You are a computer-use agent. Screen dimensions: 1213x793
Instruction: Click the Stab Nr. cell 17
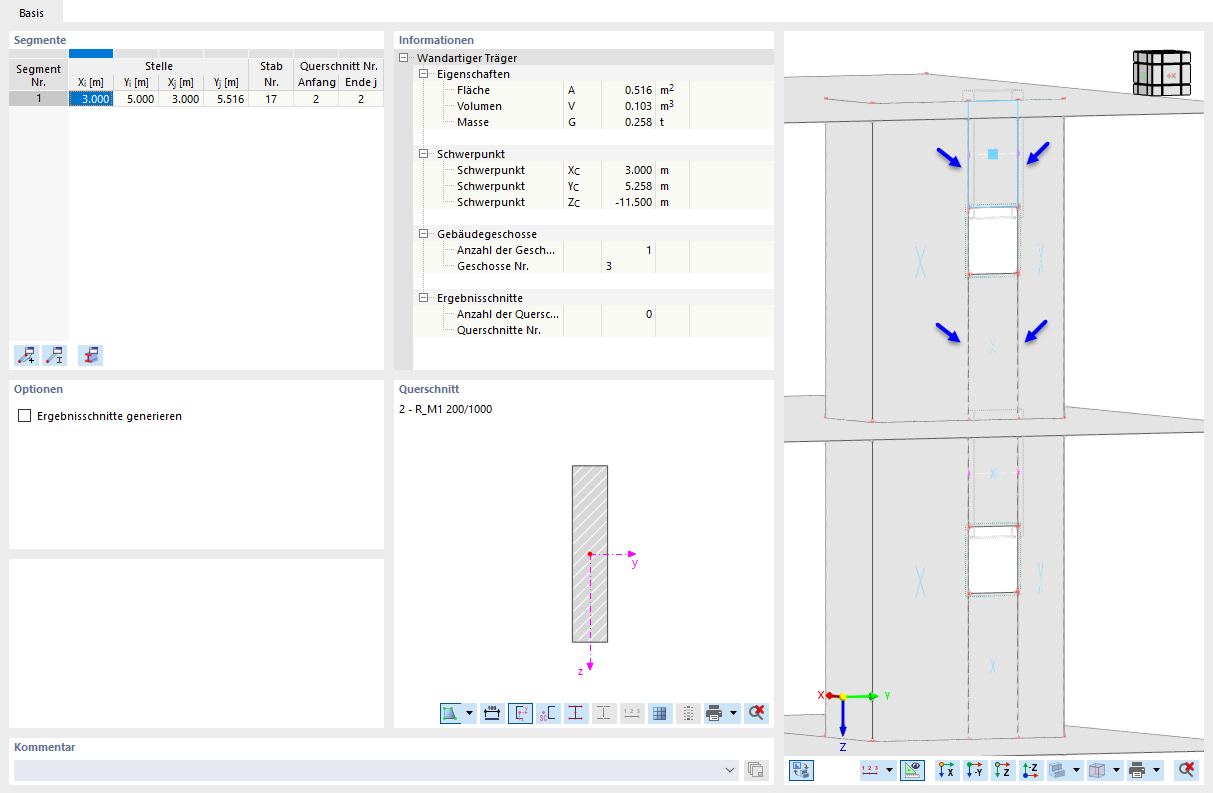pos(271,99)
